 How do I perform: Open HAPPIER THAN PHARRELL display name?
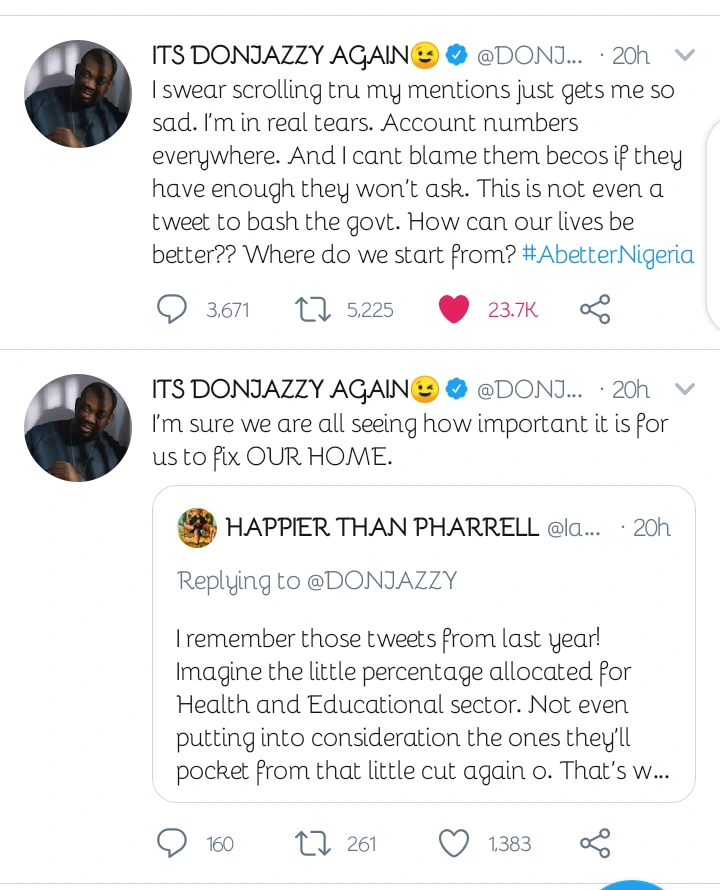[383, 528]
